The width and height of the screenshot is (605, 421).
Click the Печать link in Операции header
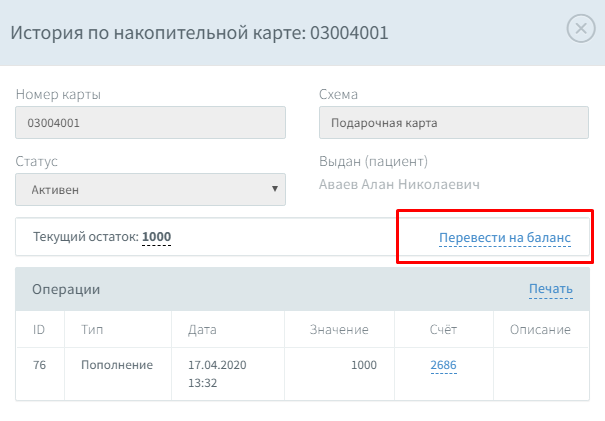point(551,289)
